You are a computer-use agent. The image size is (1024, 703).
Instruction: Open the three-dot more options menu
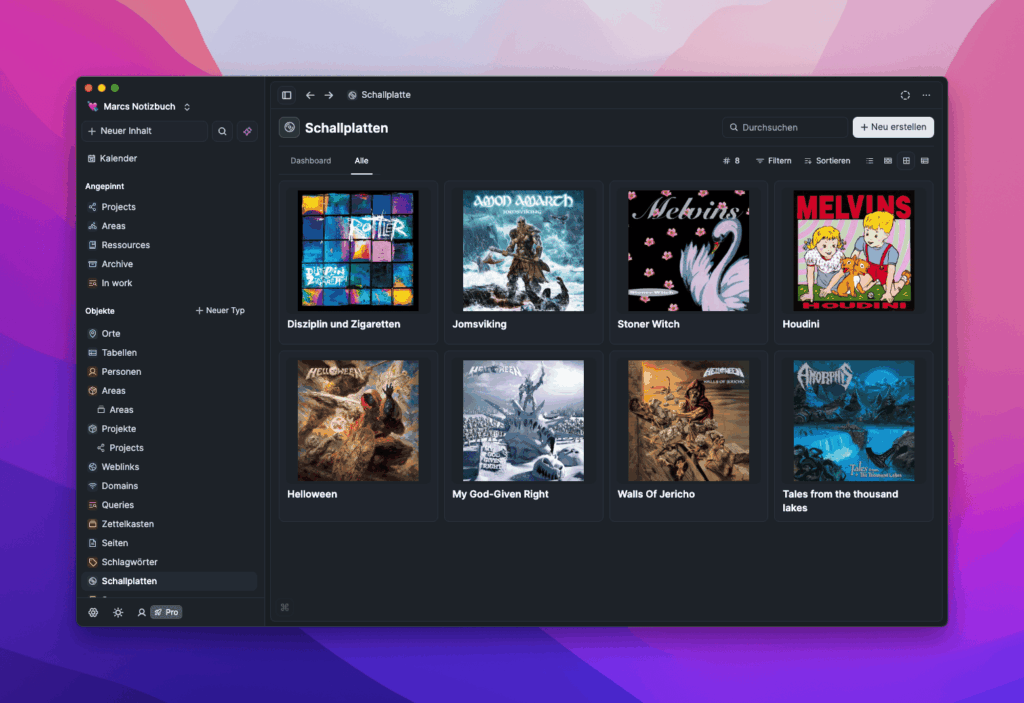pyautogui.click(x=926, y=95)
